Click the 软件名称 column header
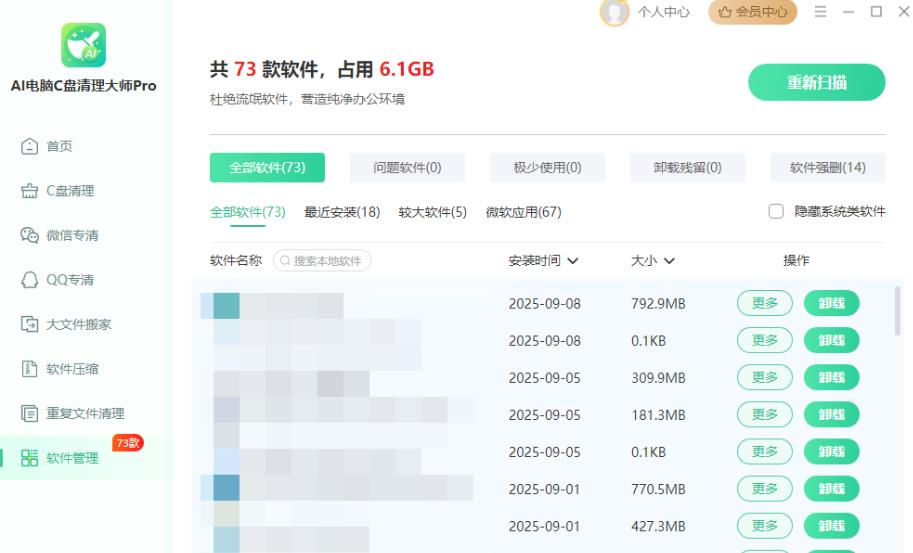Screen dimensions: 913x553 tap(236, 261)
